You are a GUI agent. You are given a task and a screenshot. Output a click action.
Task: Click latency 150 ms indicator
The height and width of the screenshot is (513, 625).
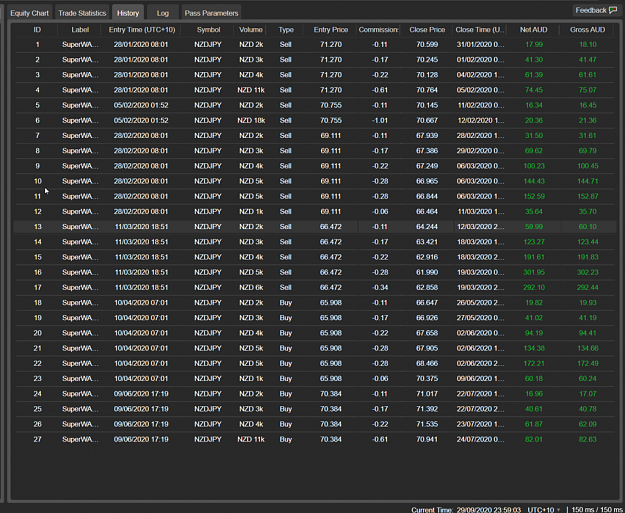coord(597,509)
